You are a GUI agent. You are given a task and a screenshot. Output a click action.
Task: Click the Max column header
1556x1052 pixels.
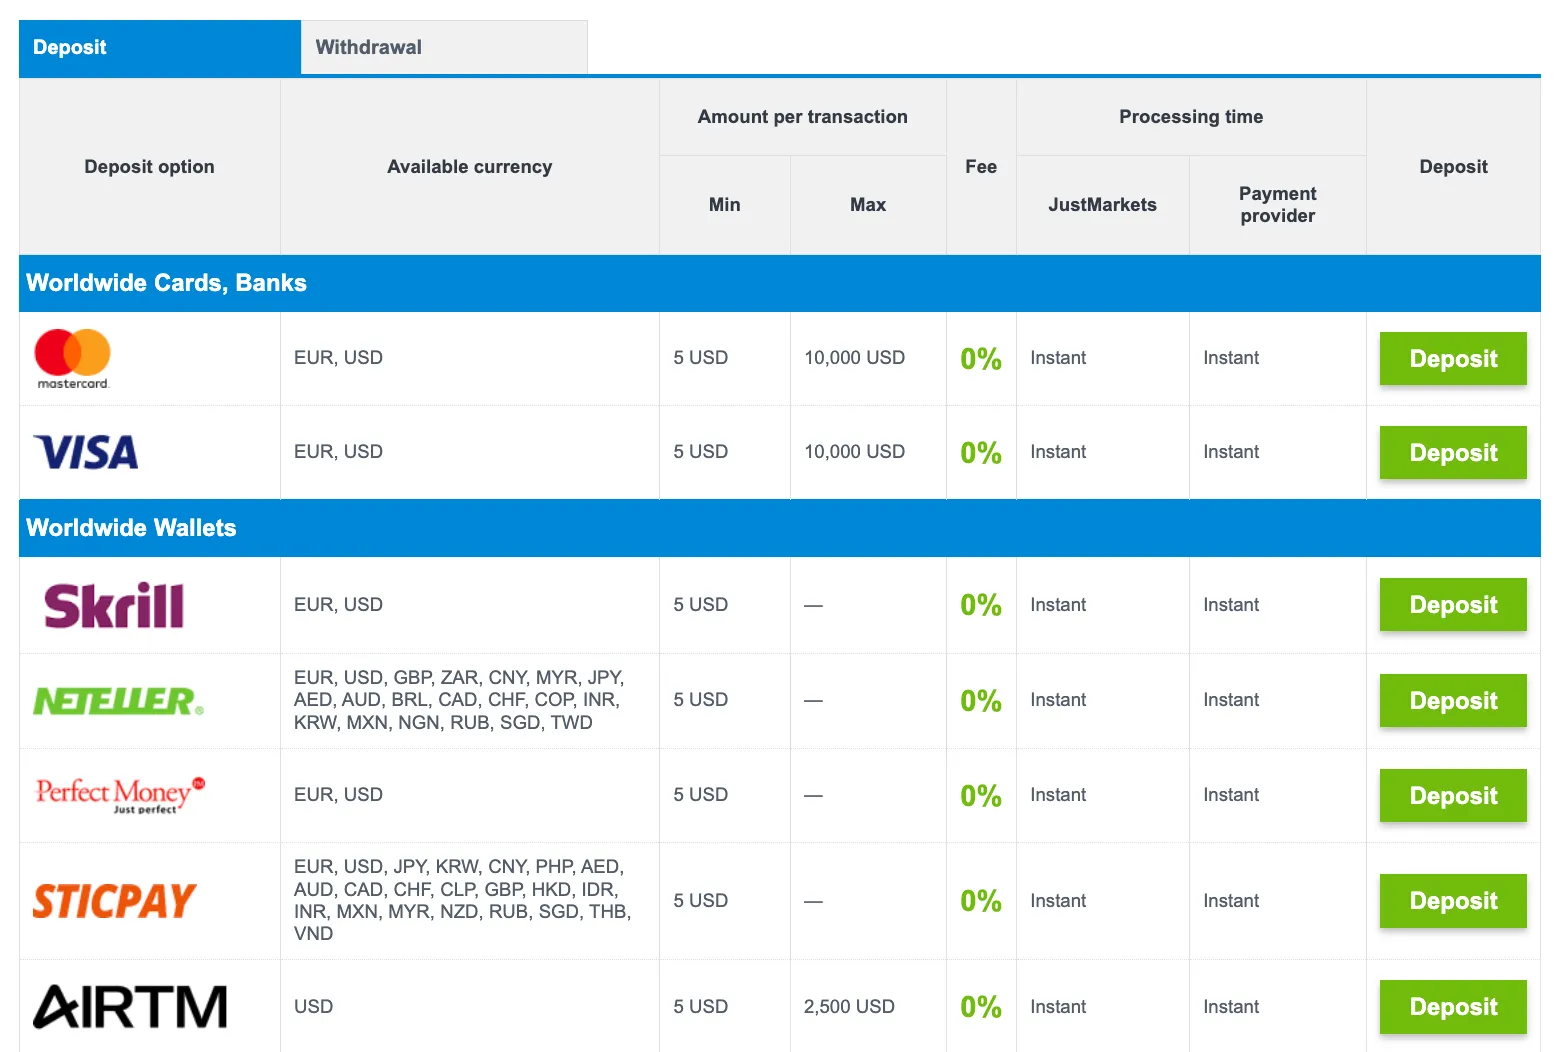(x=868, y=205)
